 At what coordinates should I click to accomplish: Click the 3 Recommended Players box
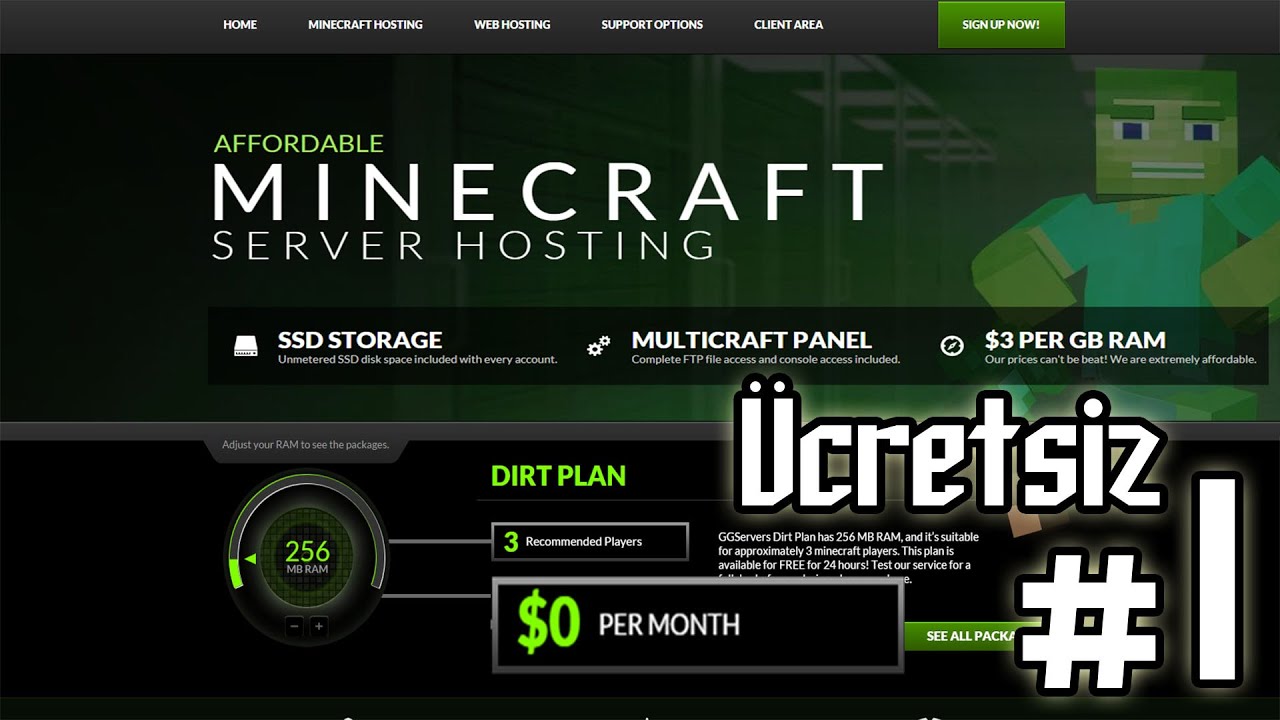(x=590, y=541)
